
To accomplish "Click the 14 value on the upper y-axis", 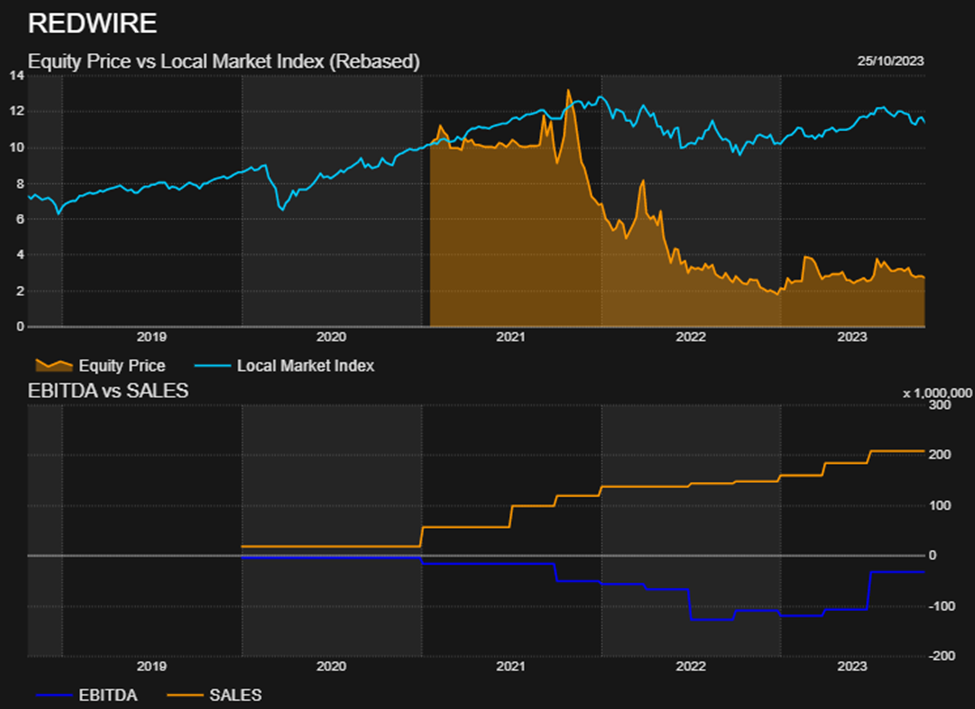I will click(17, 75).
